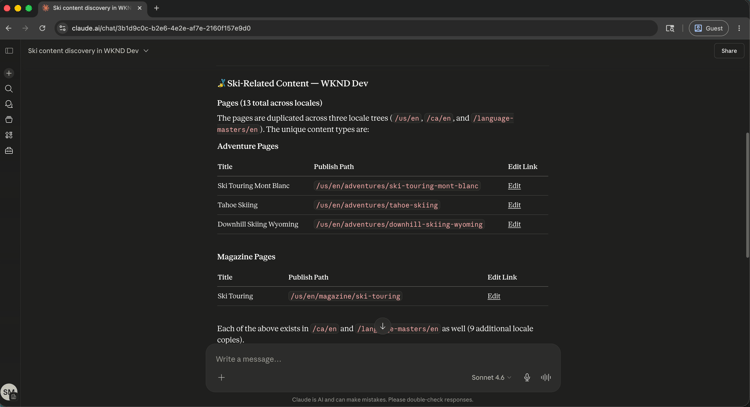Focus the Write a message input

click(383, 359)
